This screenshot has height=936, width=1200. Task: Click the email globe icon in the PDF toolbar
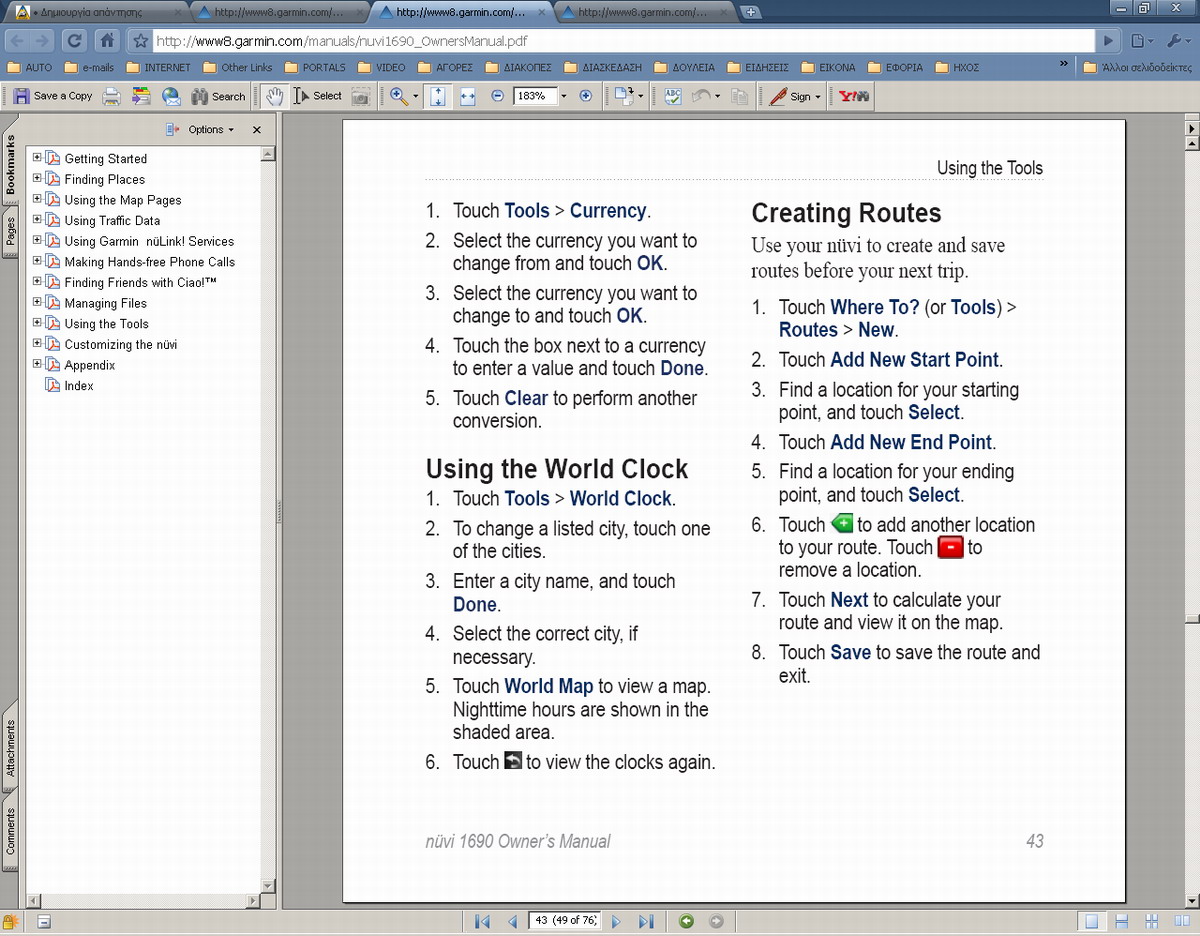(171, 96)
